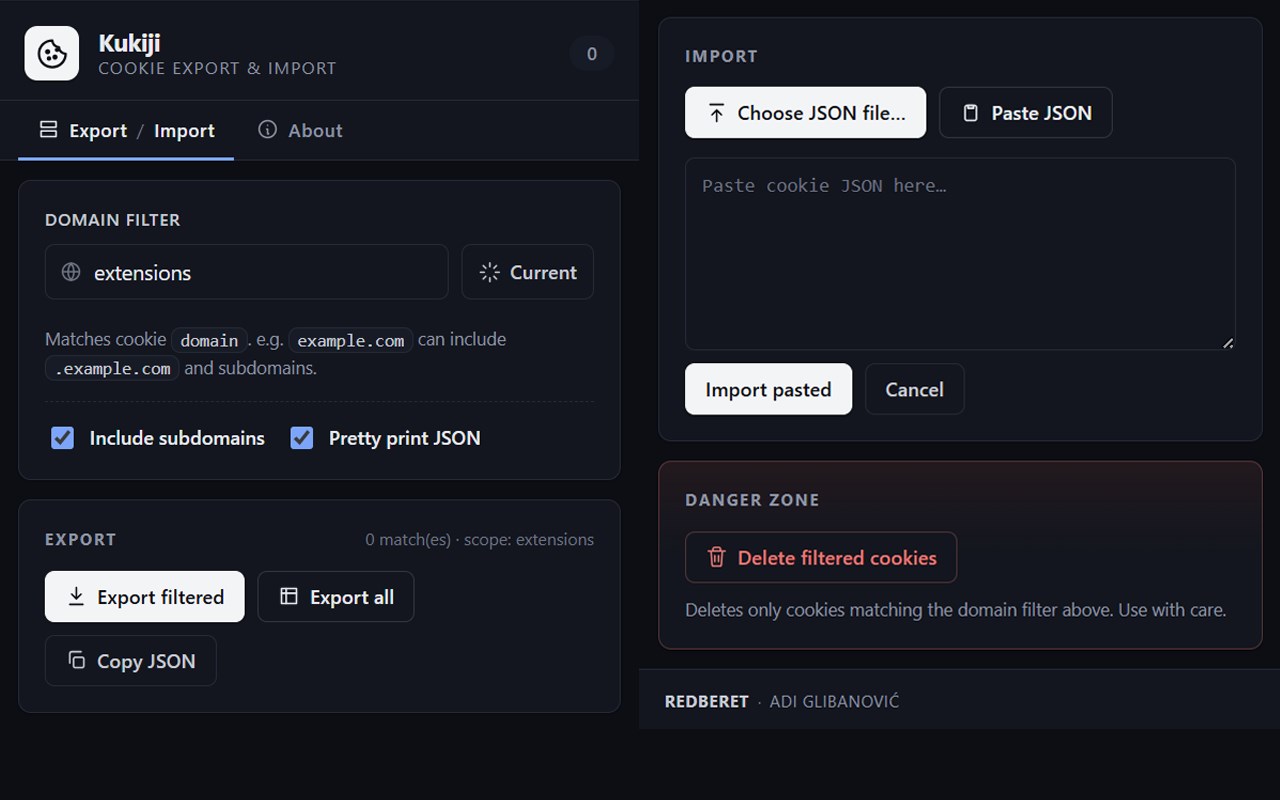The height and width of the screenshot is (800, 1280).
Task: Click the copy icon on Copy JSON
Action: click(76, 660)
